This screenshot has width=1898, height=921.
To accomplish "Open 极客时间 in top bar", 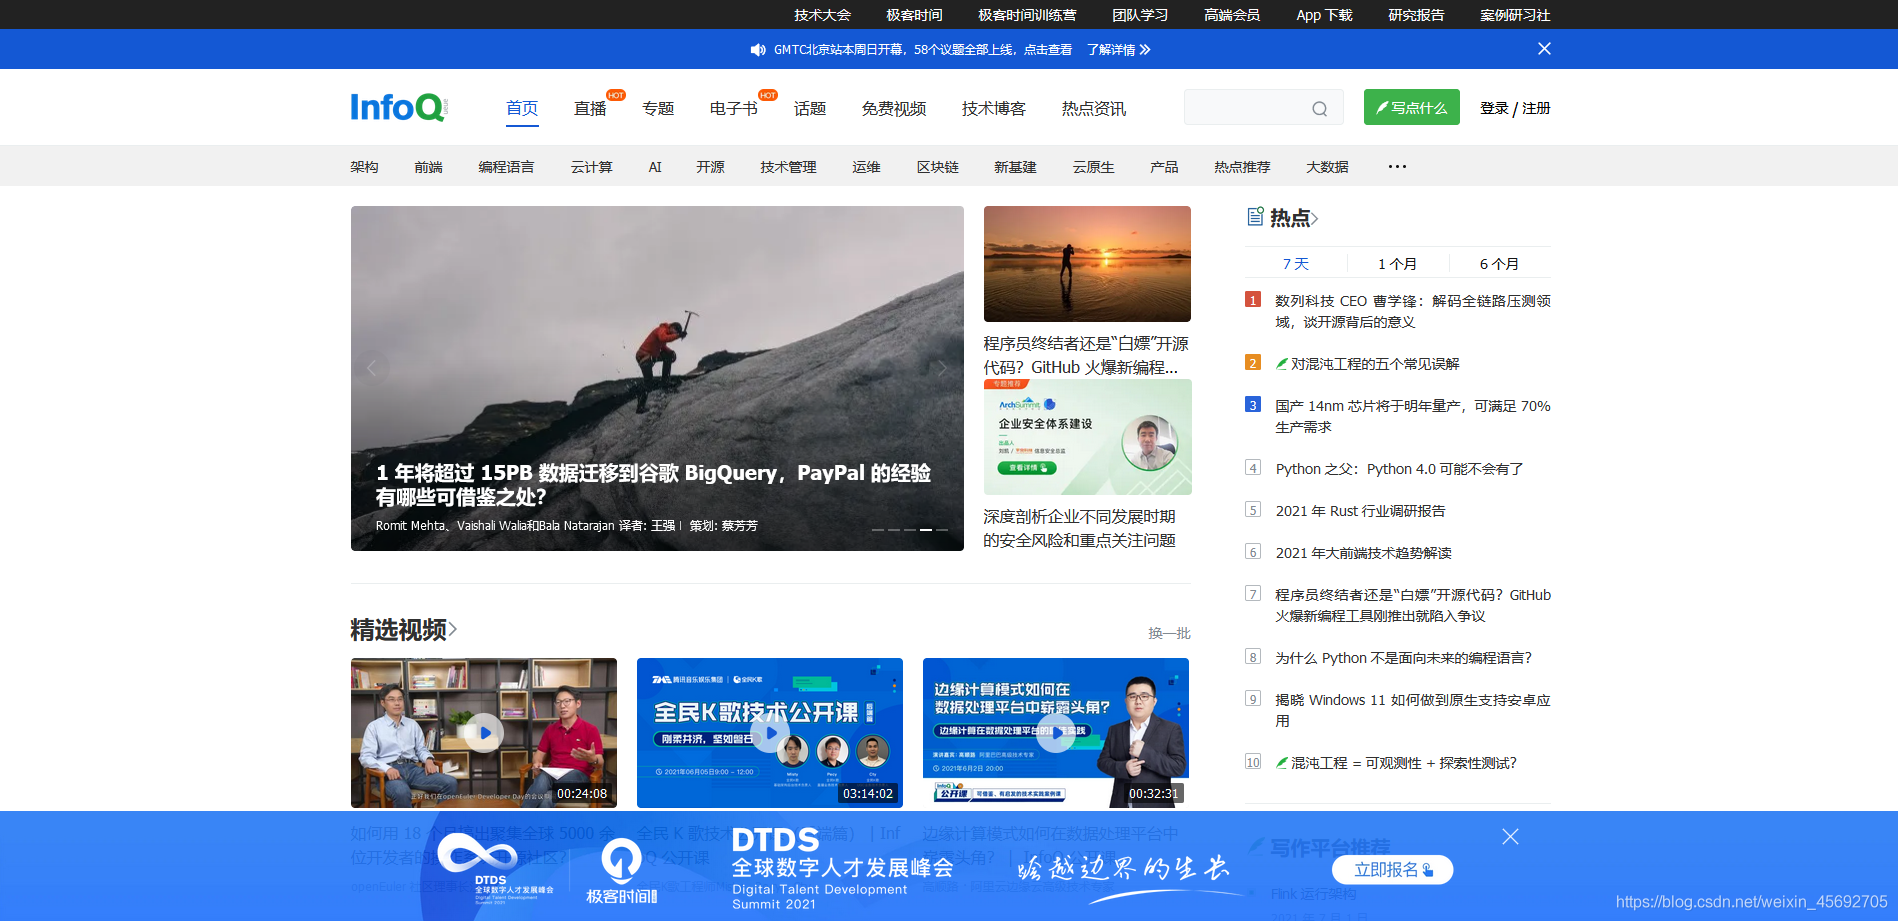I will pos(914,15).
